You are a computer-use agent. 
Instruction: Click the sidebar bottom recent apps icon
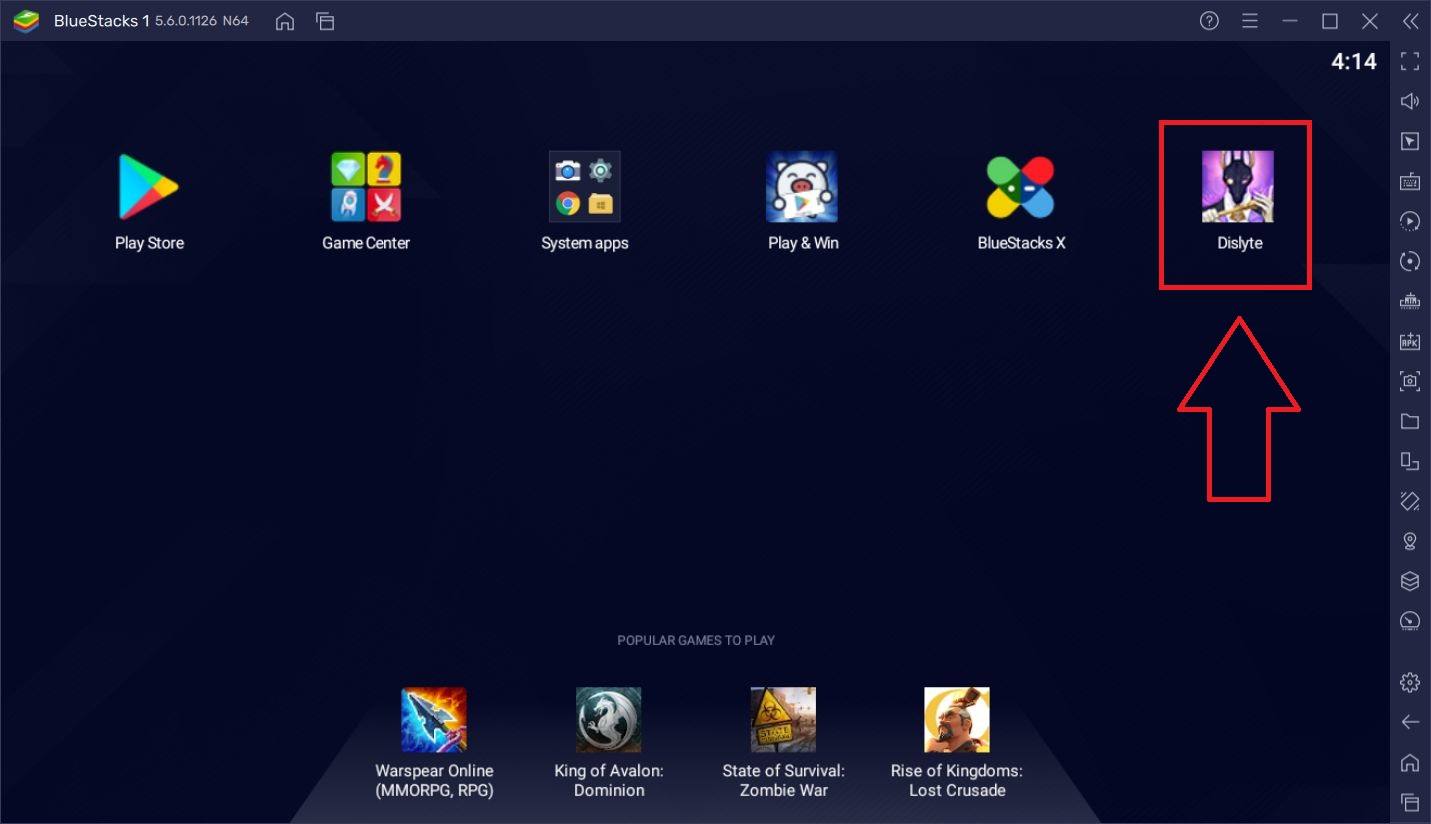1410,802
